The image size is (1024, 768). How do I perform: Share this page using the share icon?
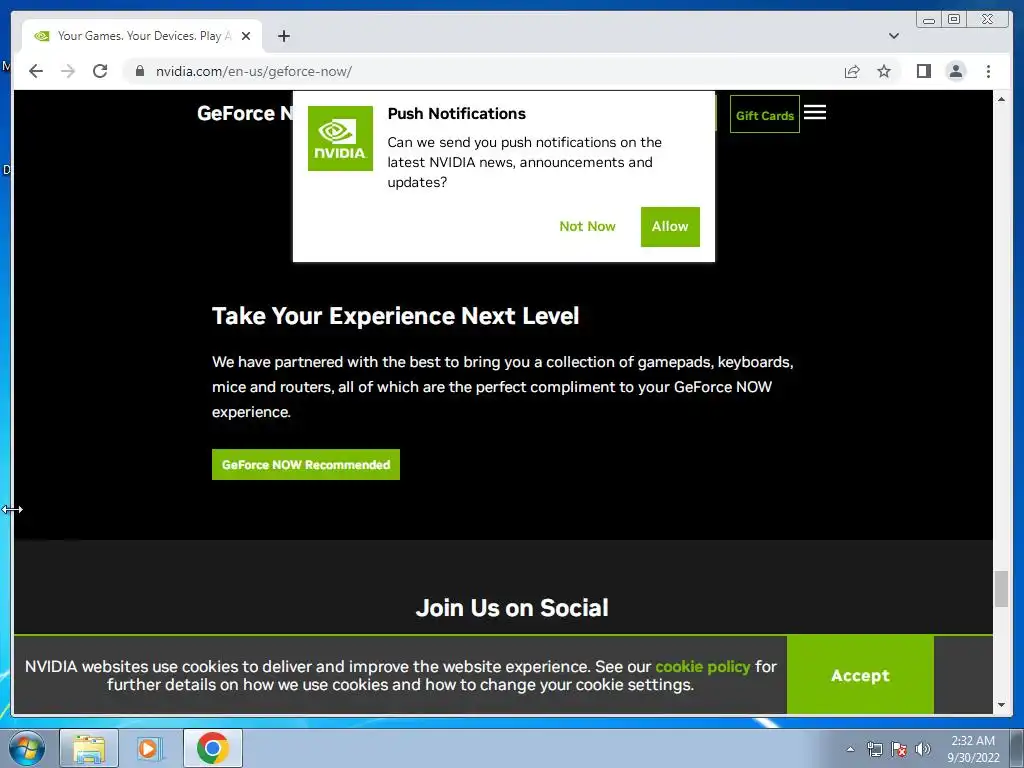[x=852, y=71]
